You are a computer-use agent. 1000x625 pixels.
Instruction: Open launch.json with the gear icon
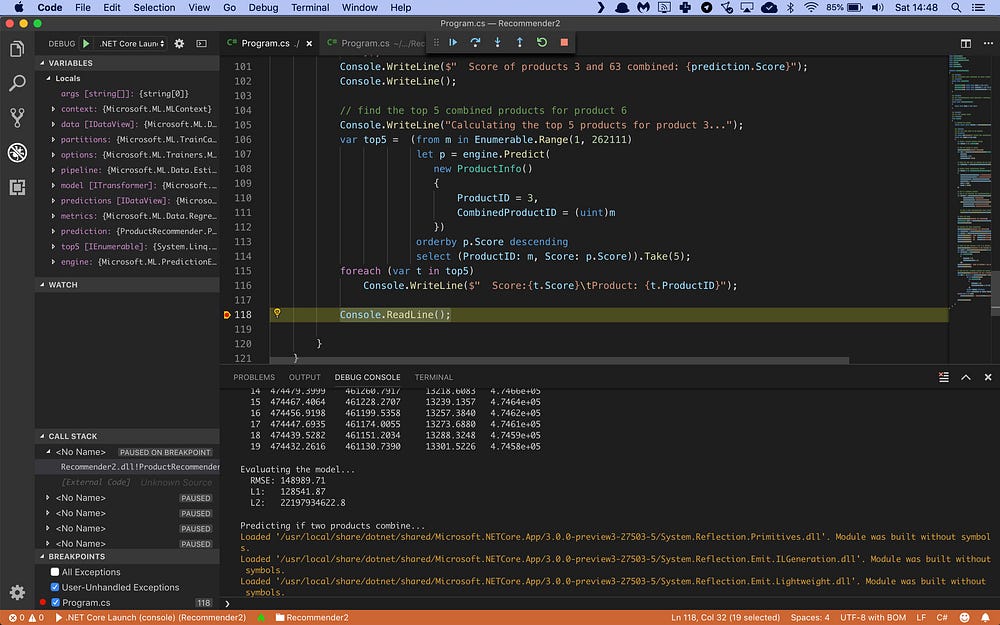pyautogui.click(x=179, y=44)
